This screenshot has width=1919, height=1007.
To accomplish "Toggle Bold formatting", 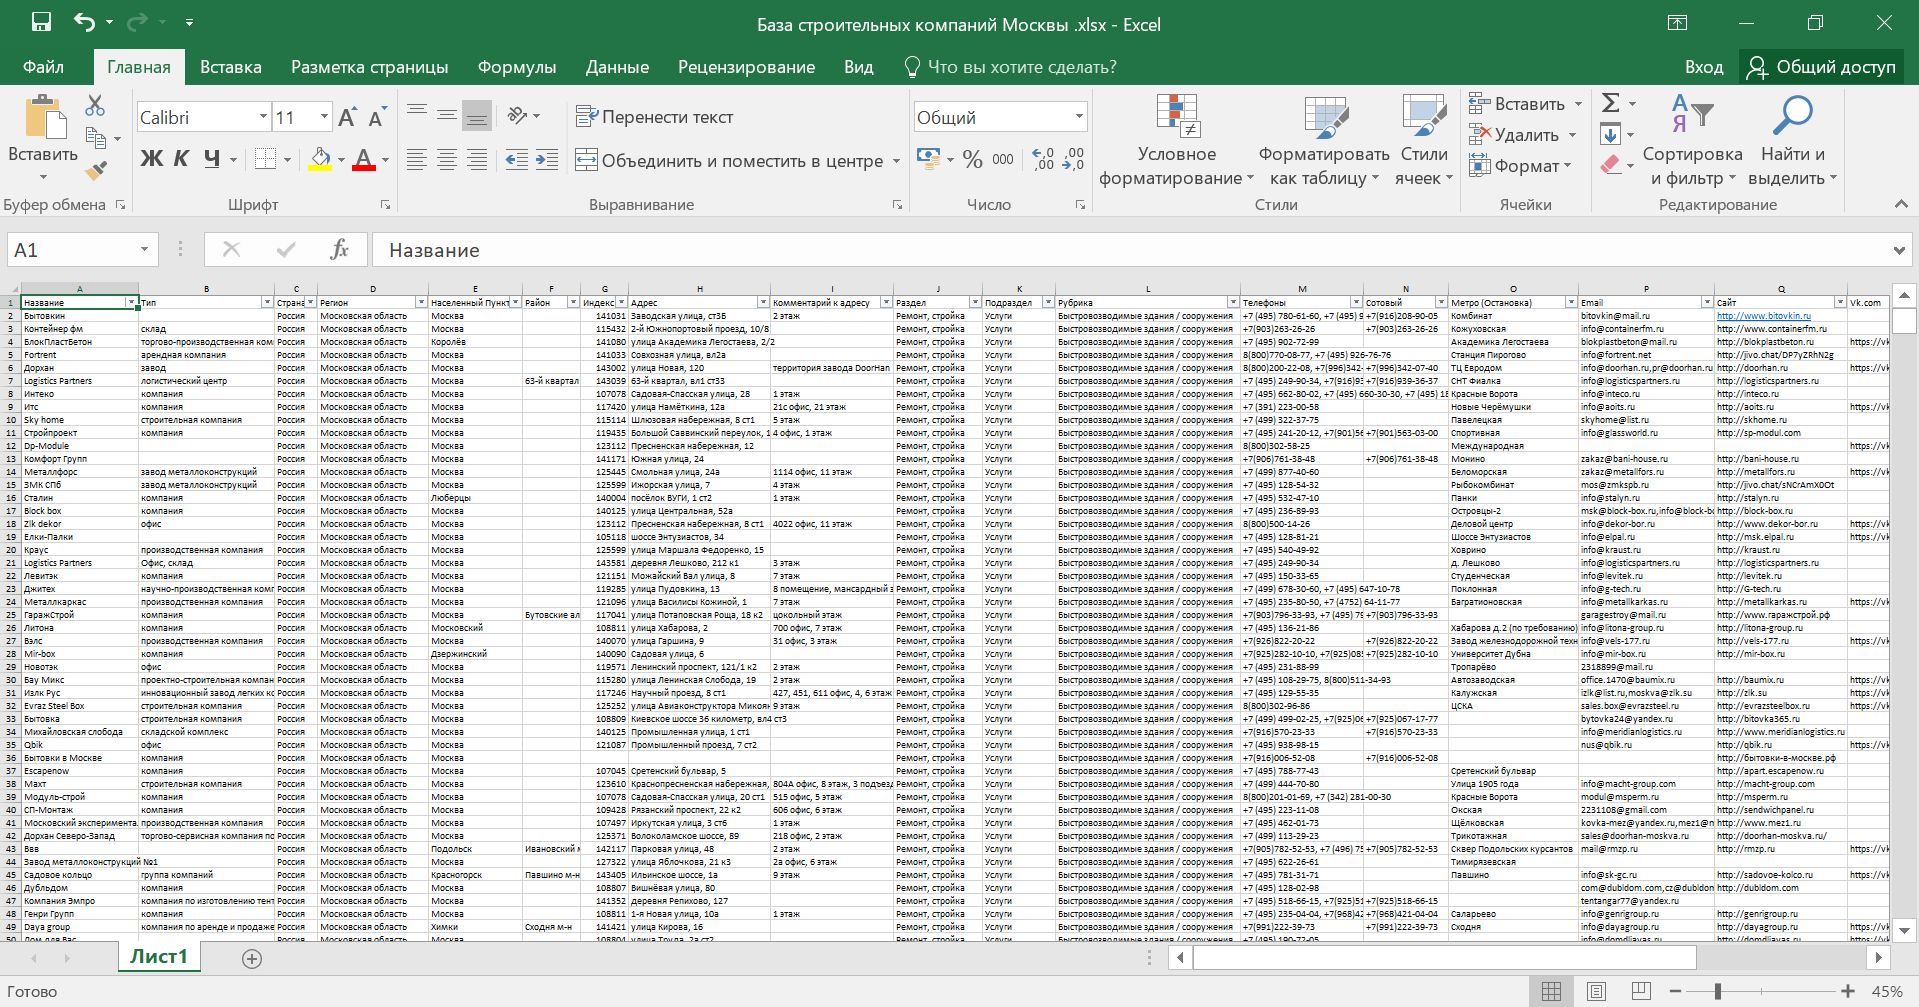I will pyautogui.click(x=151, y=159).
